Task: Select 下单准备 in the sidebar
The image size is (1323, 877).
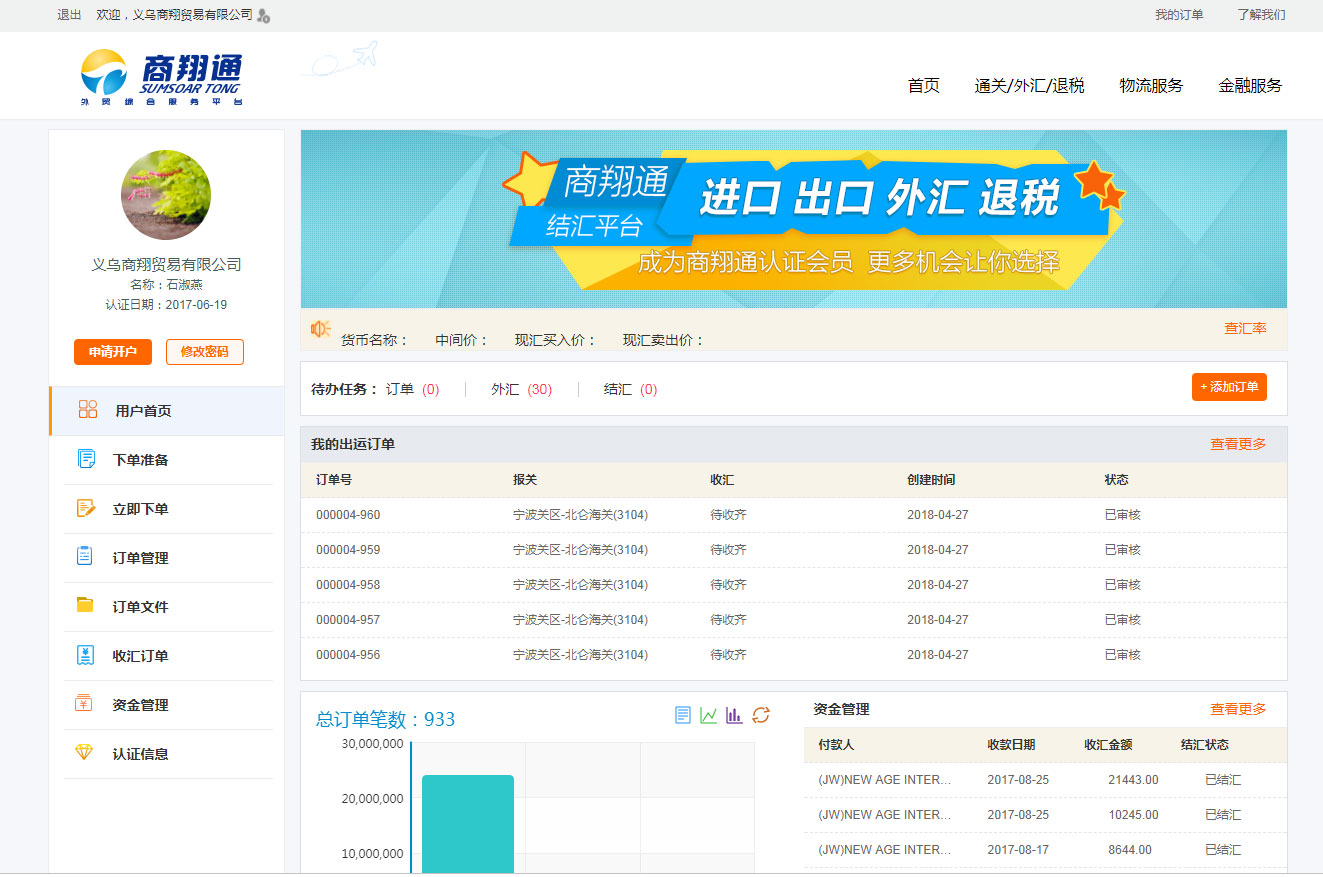Action: coord(167,460)
